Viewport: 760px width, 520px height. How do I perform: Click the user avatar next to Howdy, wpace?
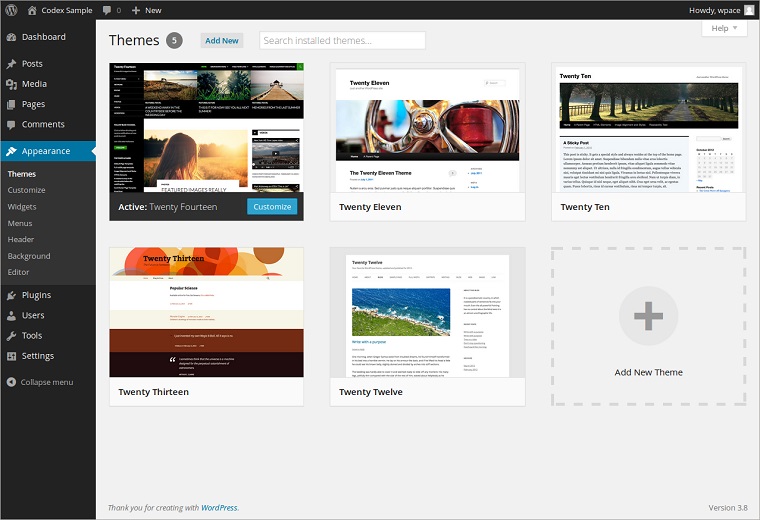(749, 10)
